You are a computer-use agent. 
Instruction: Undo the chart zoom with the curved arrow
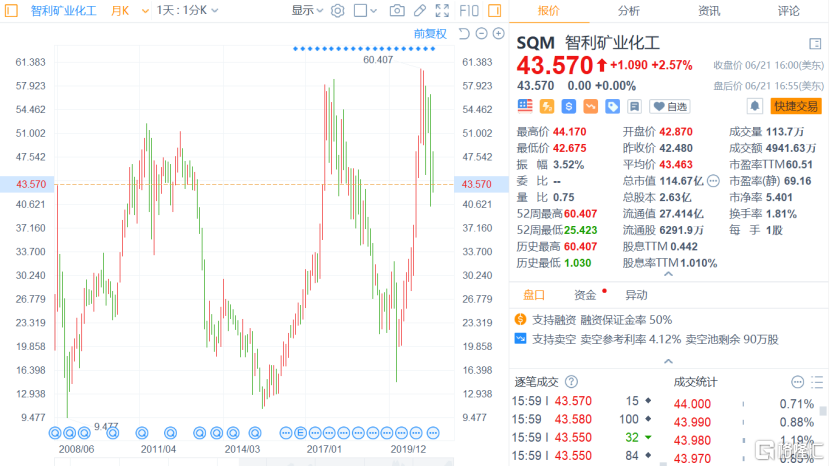click(464, 33)
